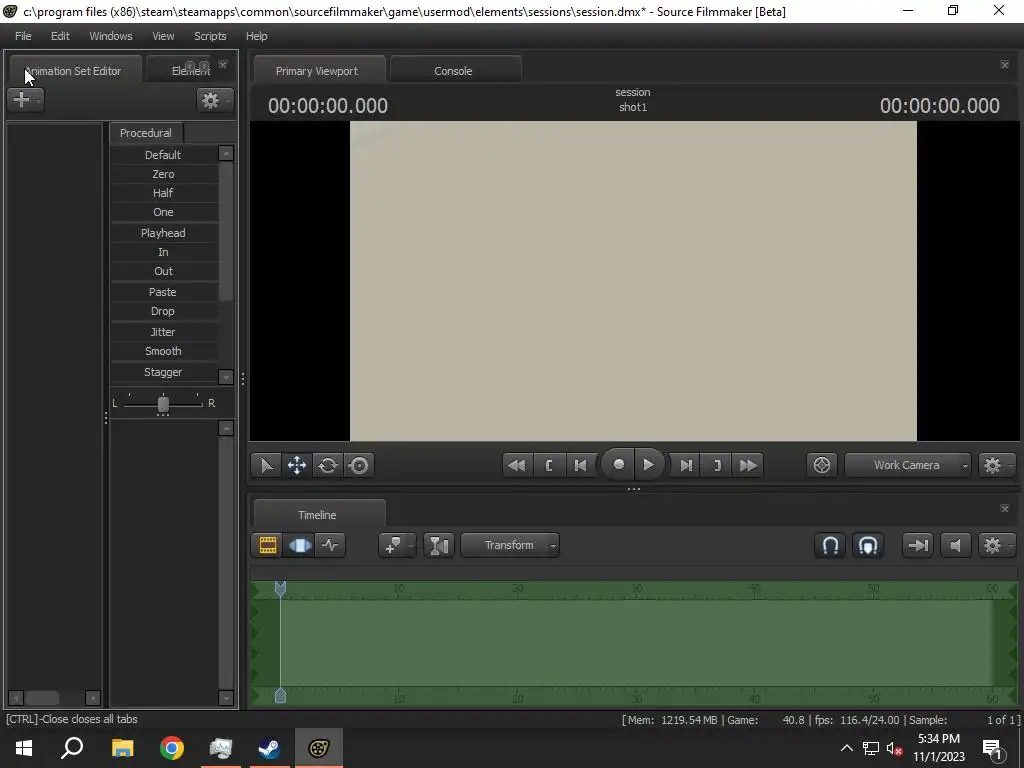
Task: Open Steam from the taskbar
Action: pos(270,748)
